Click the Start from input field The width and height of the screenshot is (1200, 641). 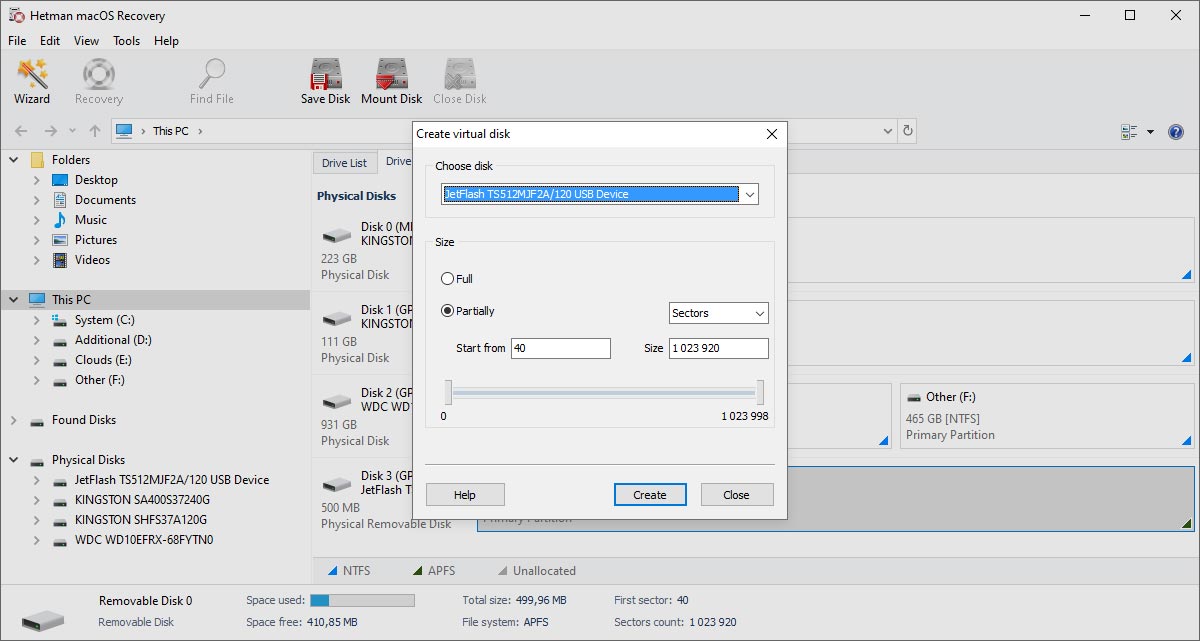coord(560,348)
